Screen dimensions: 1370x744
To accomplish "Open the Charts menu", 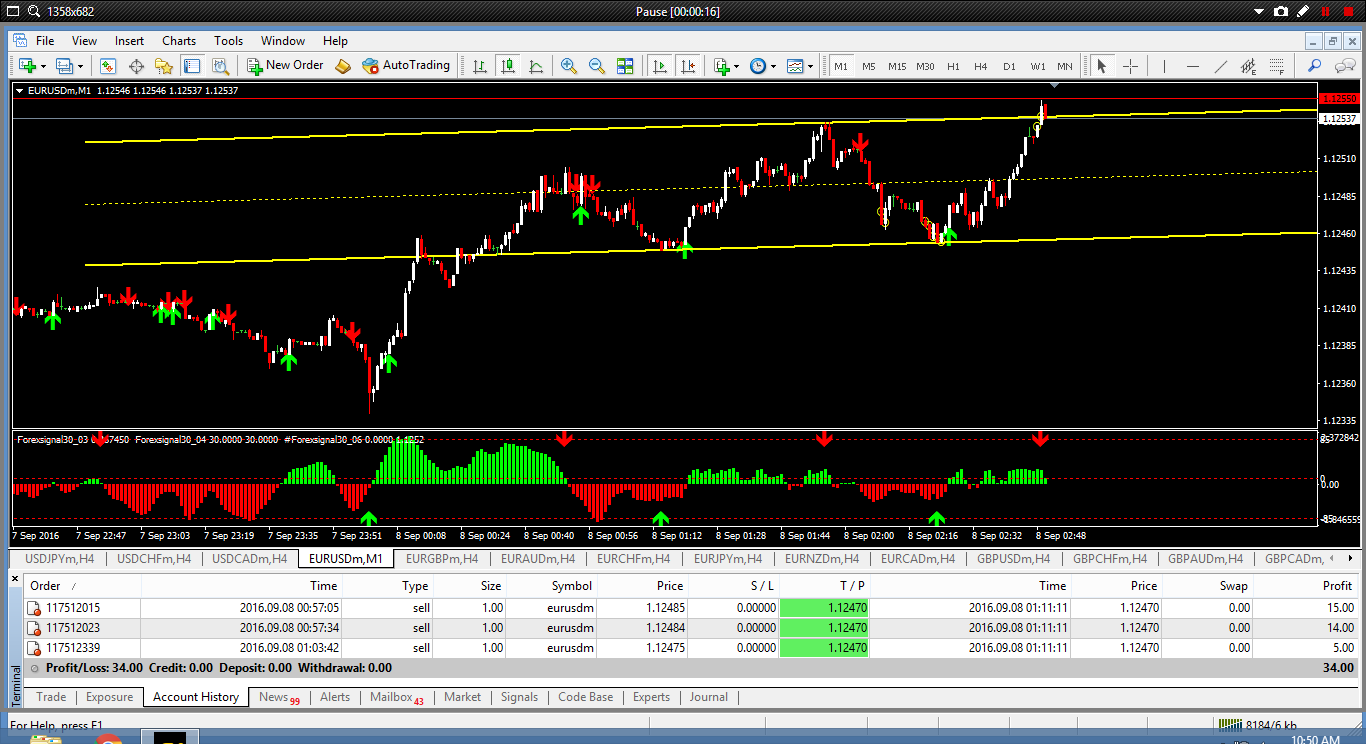I will 179,41.
